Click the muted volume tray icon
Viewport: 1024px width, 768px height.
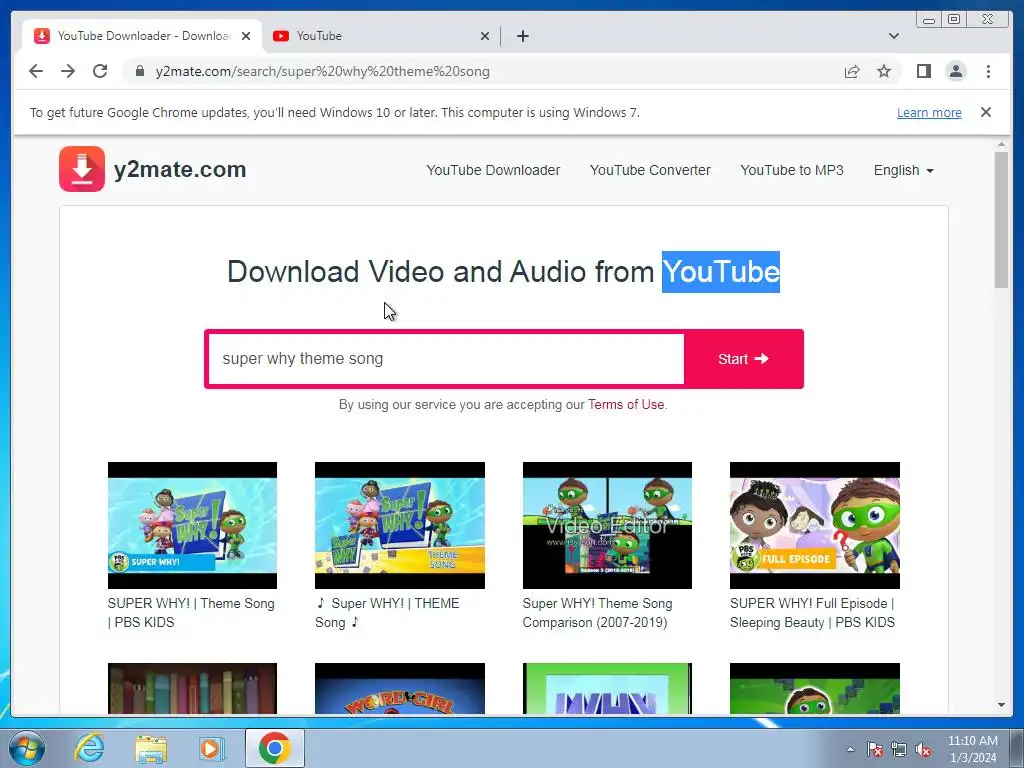tap(923, 749)
